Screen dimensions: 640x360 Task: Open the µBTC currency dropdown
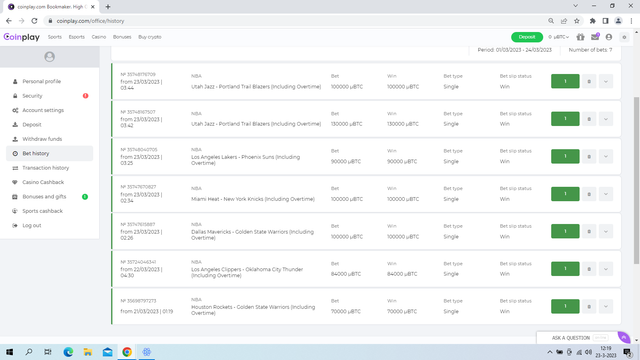pyautogui.click(x=558, y=37)
